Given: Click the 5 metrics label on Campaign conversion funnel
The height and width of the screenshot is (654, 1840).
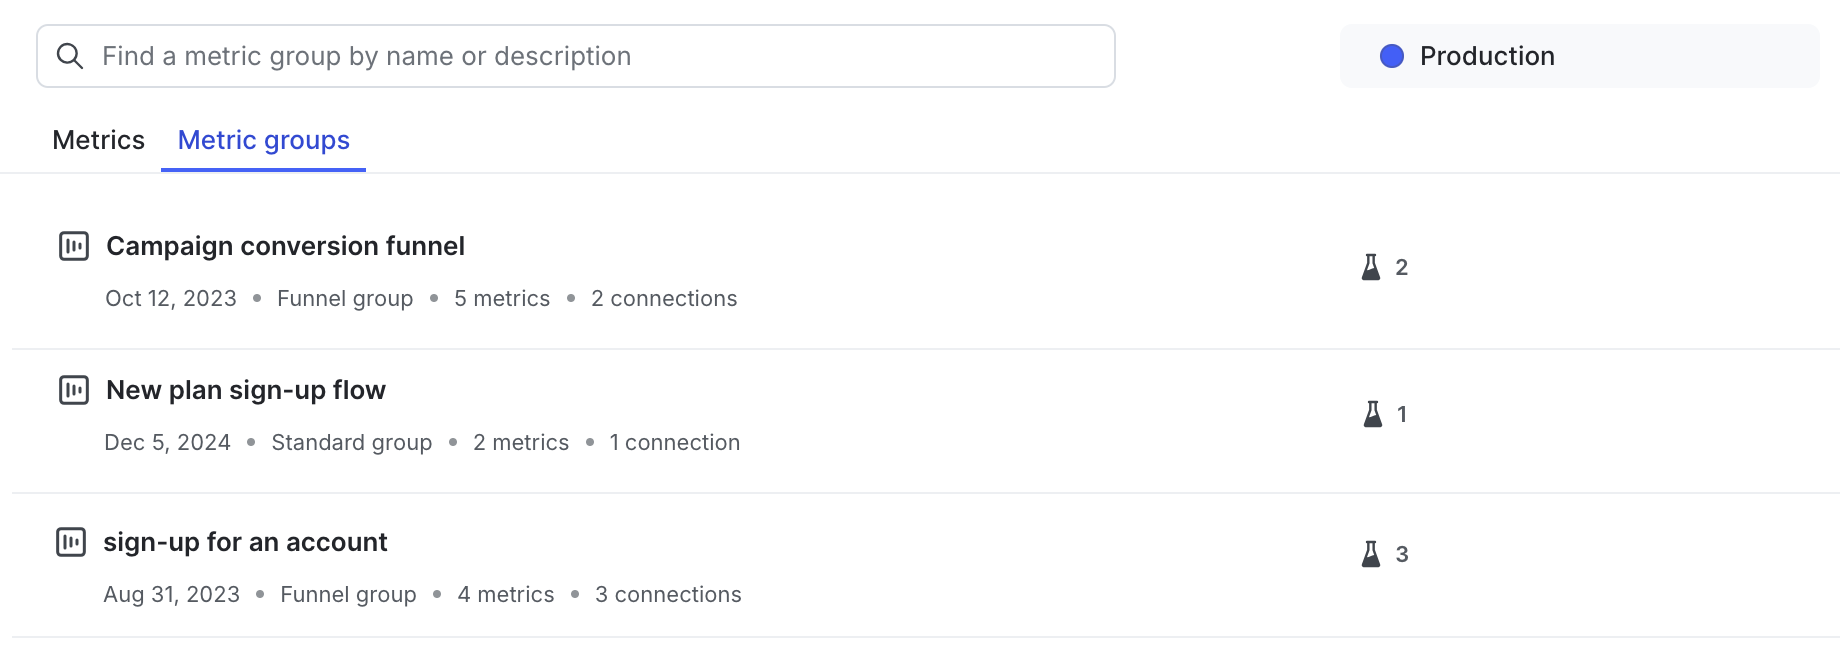Looking at the screenshot, I should point(502,298).
